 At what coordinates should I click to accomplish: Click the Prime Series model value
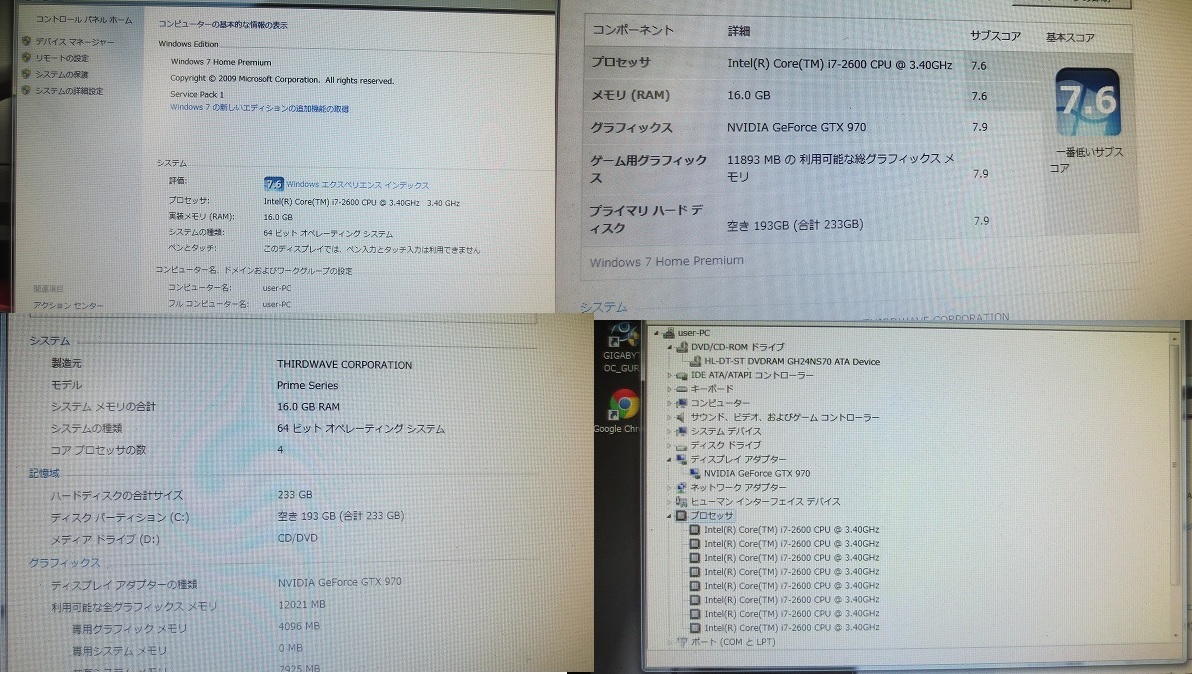[307, 385]
